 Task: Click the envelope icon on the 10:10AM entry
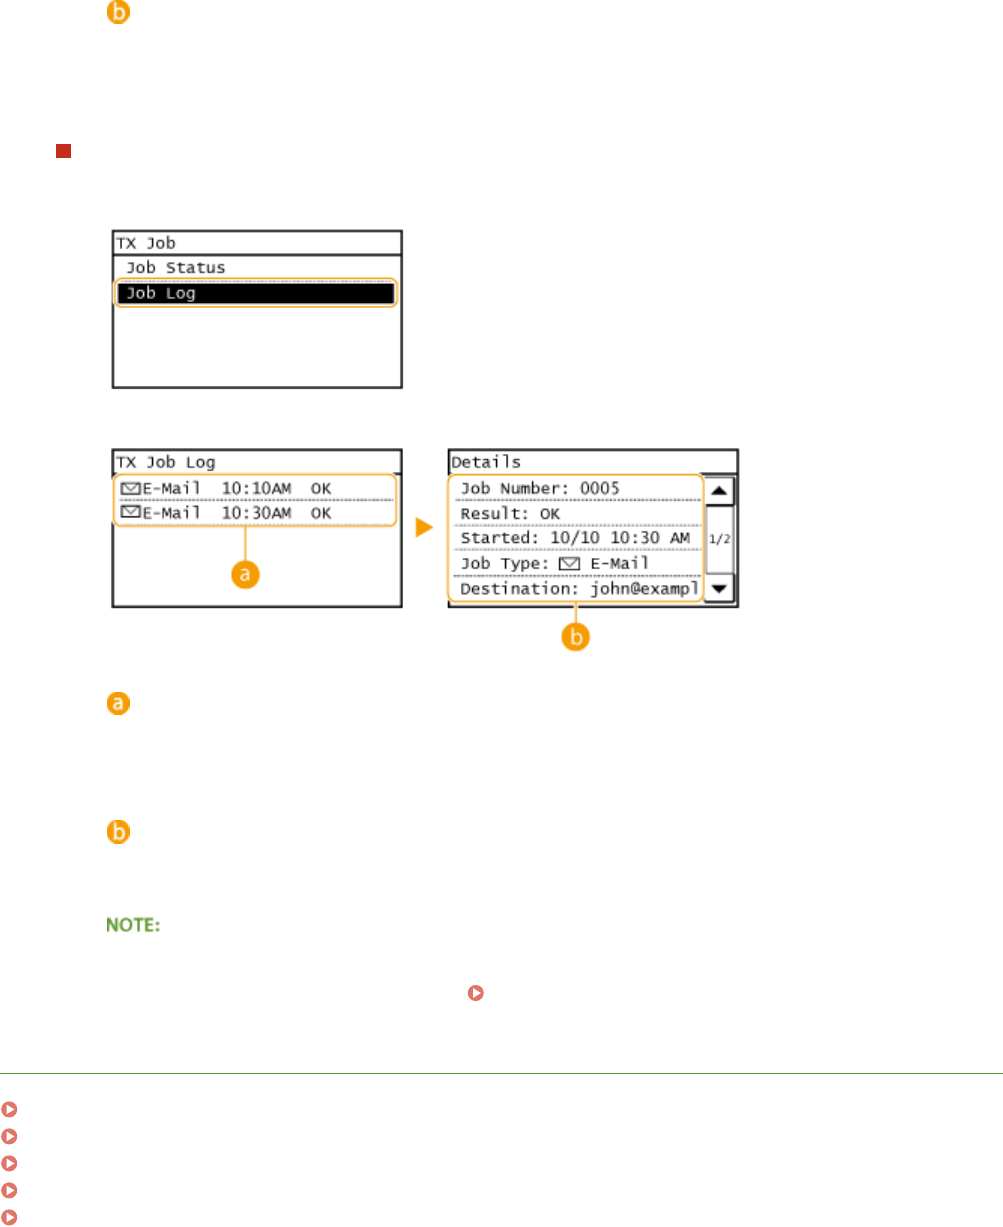129,488
